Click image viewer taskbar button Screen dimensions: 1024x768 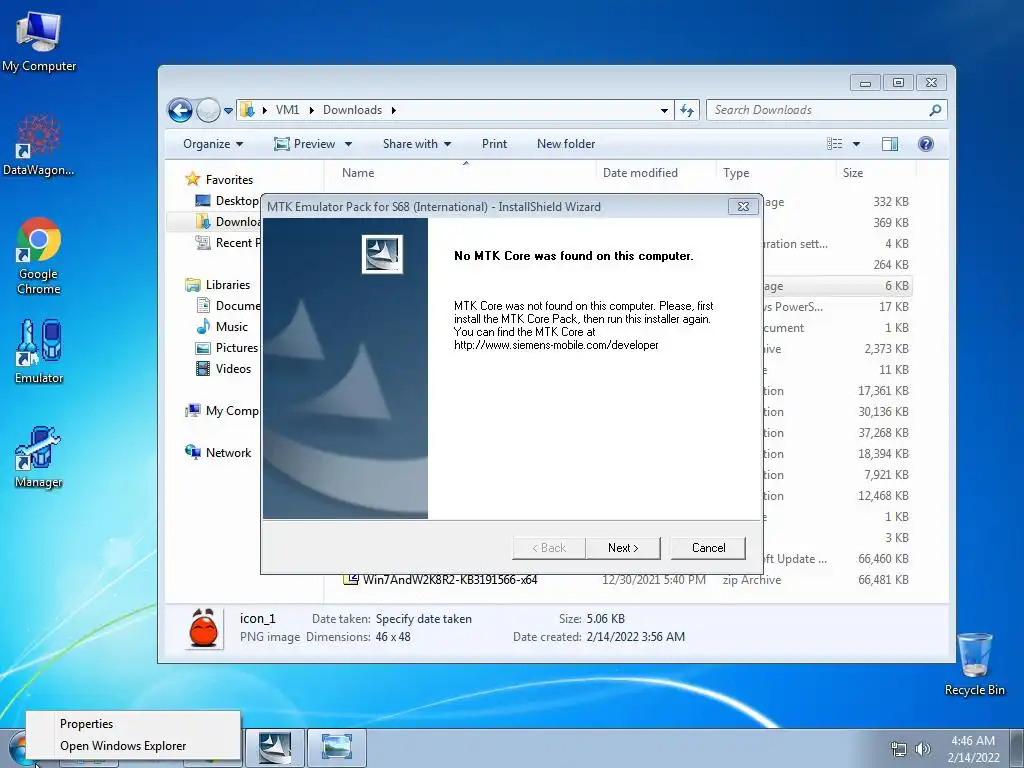pyautogui.click(x=336, y=748)
